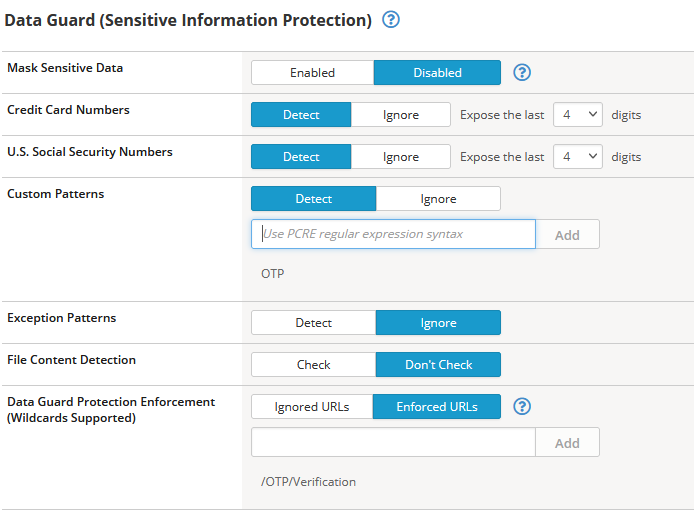694x529 pixels.
Task: Select Disabled for Mask Sensitive Data
Action: click(x=437, y=72)
